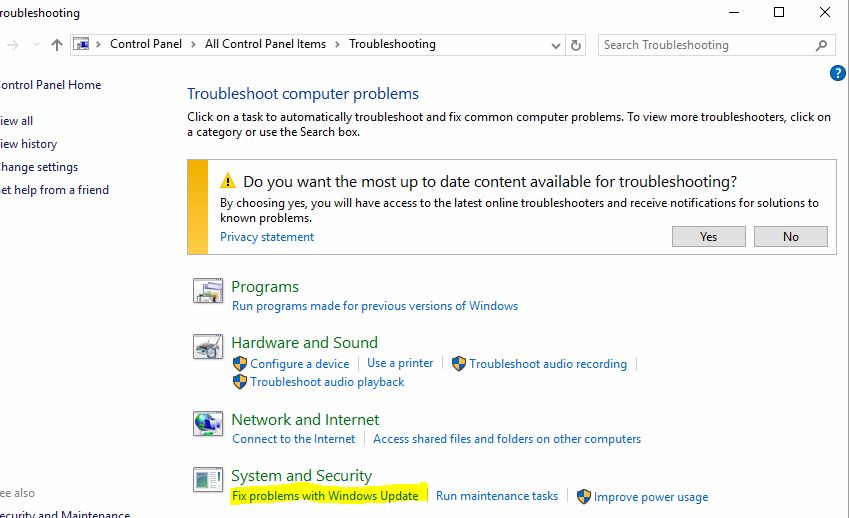849x518 pixels.
Task: Click the Network and Internet globe icon
Action: pos(208,423)
